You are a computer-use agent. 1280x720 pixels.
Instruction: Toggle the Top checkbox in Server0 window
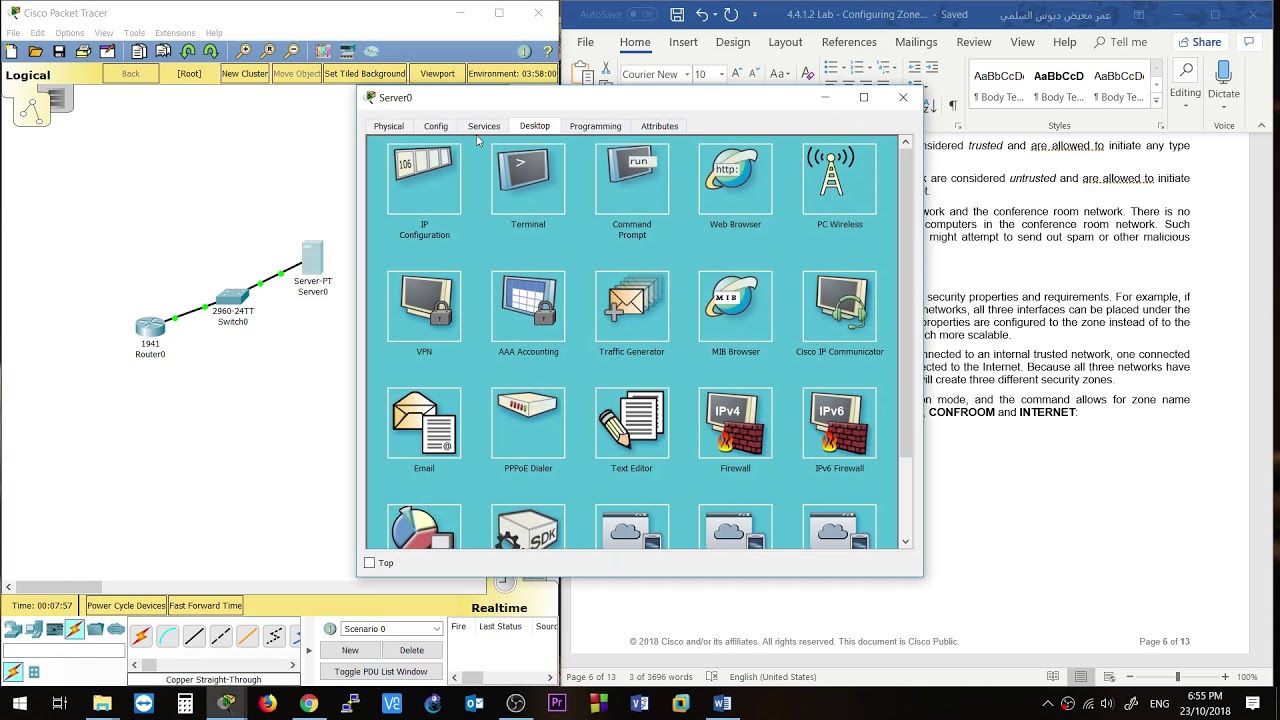[370, 563]
